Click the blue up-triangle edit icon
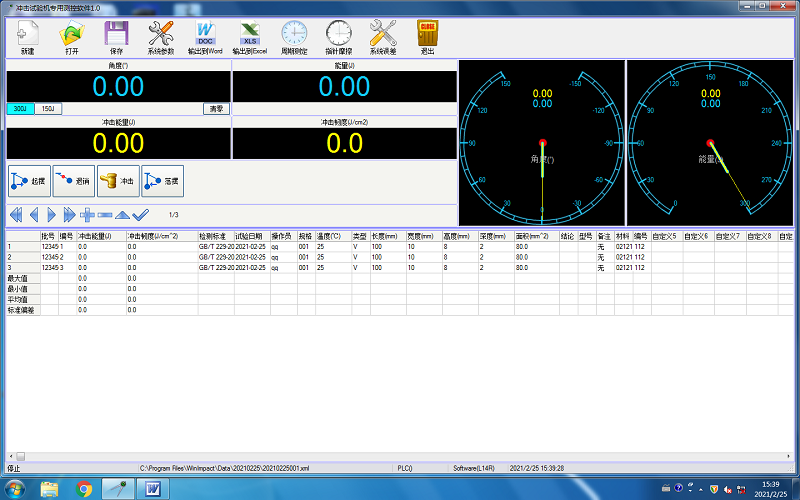 click(122, 215)
